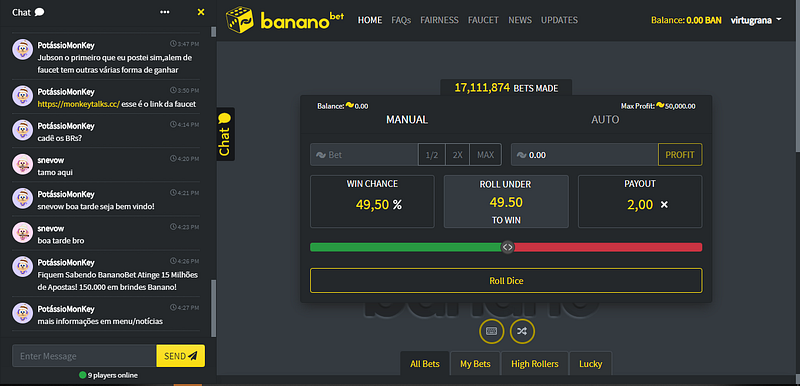Click the Balance 0.00 label in the bet panel
800x386 pixels.
[343, 106]
